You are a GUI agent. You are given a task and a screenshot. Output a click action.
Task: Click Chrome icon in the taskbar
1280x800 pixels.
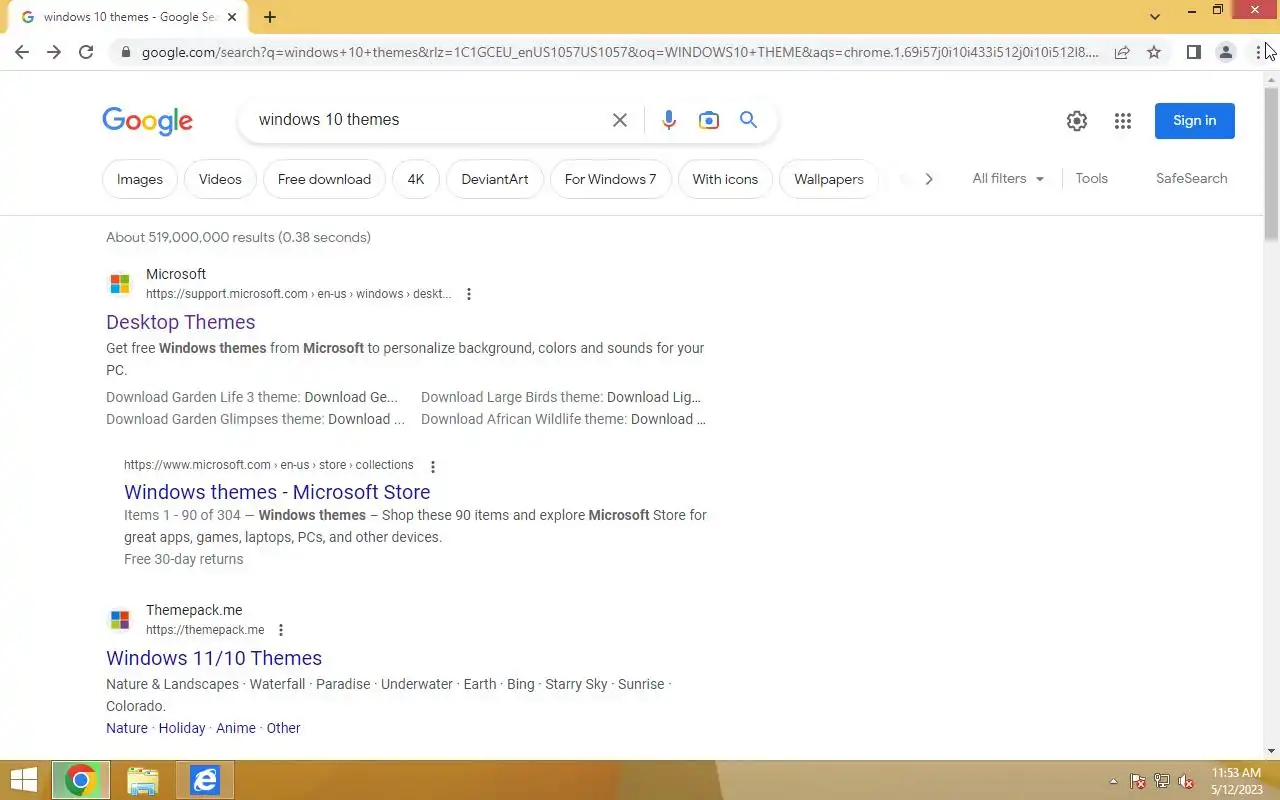point(81,780)
